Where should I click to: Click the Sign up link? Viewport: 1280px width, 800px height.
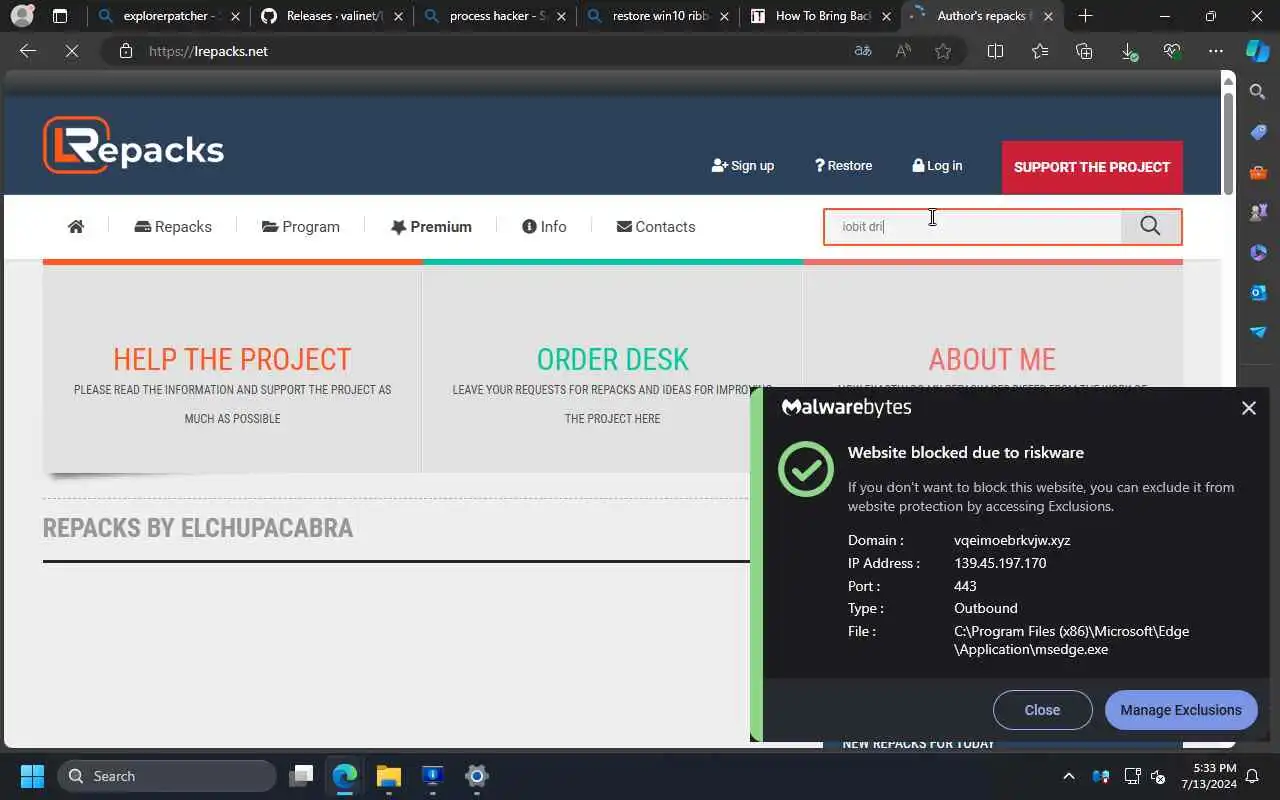coord(743,166)
